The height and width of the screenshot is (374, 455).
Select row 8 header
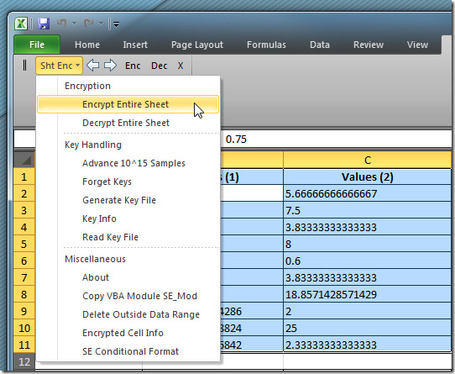[24, 294]
